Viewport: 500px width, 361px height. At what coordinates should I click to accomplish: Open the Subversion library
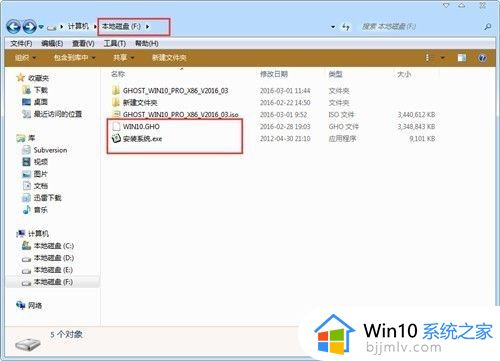coord(50,150)
